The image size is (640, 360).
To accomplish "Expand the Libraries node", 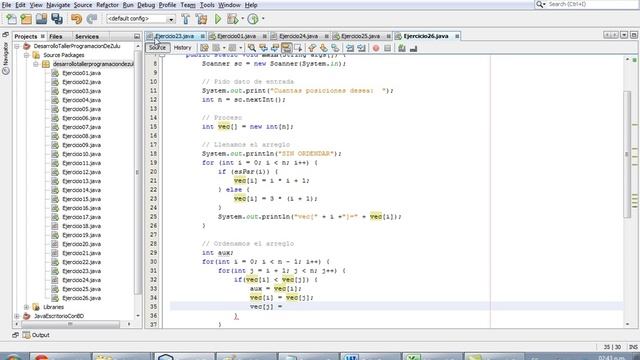I will tap(27, 307).
